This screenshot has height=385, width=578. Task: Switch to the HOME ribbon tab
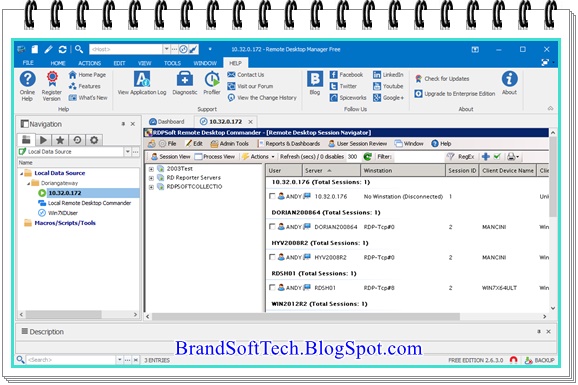(58, 63)
